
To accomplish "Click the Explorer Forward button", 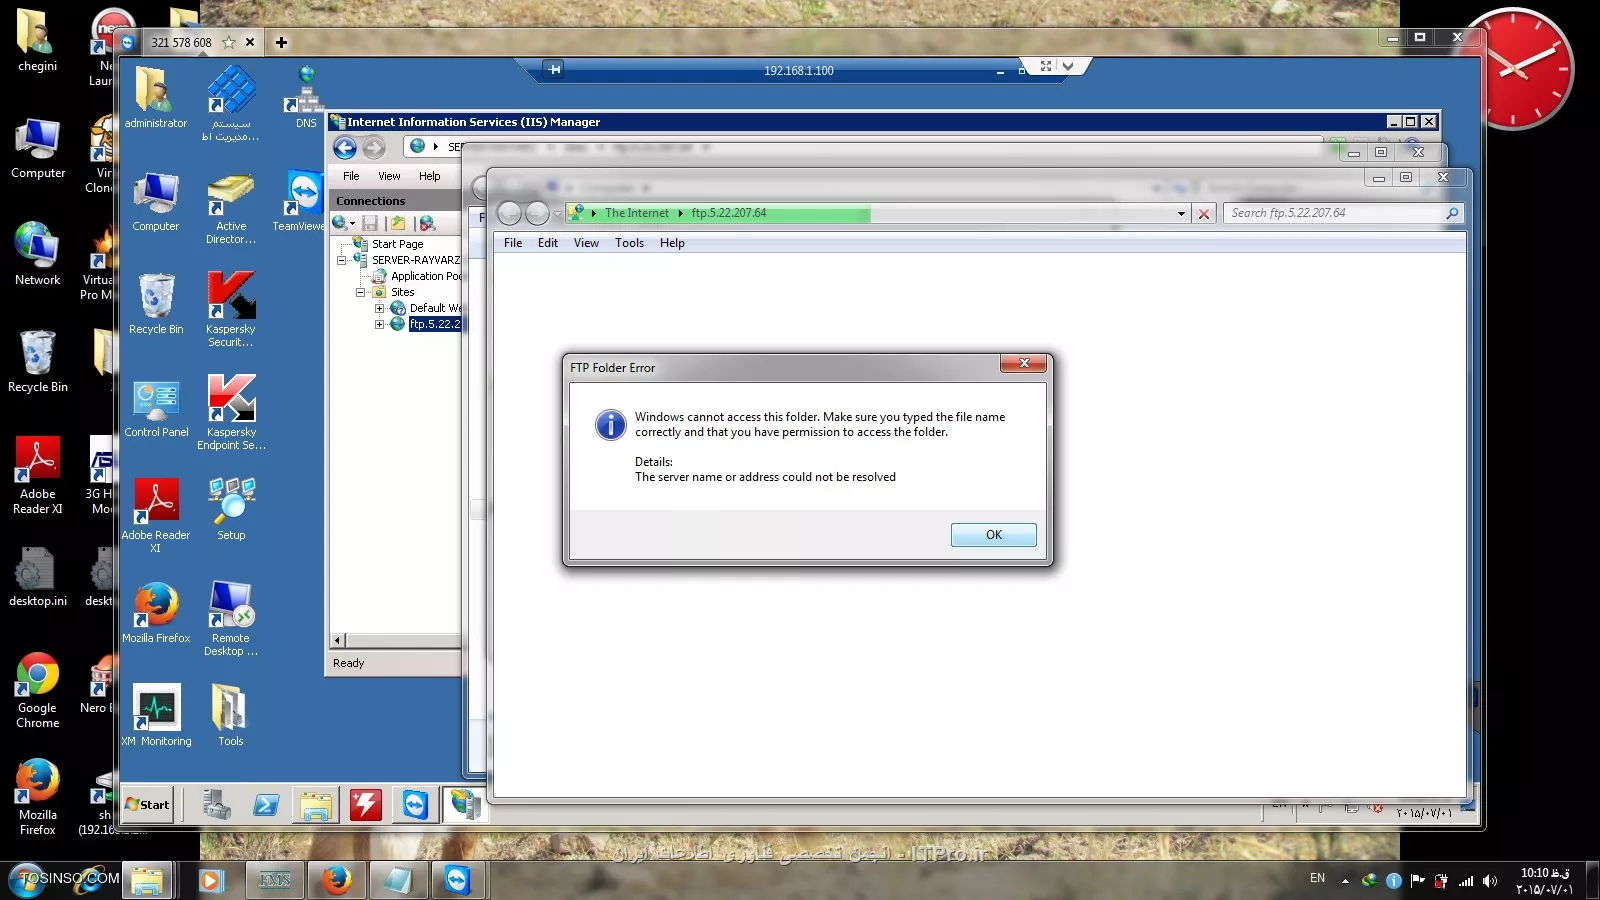I will coord(537,213).
